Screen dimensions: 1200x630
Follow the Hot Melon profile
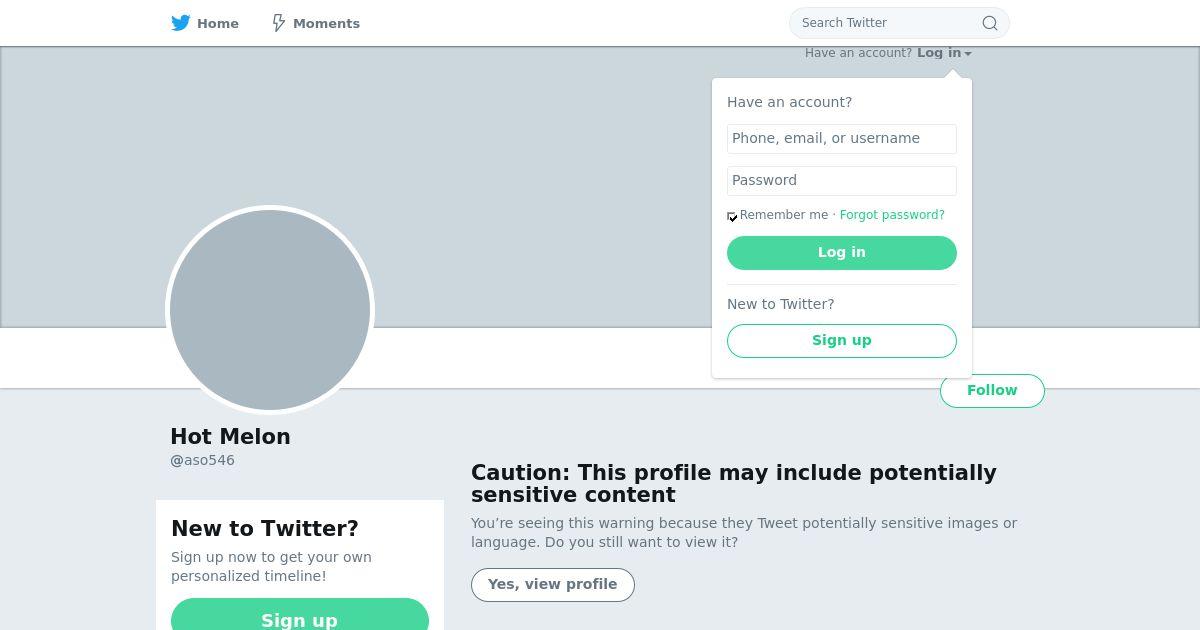(x=992, y=391)
